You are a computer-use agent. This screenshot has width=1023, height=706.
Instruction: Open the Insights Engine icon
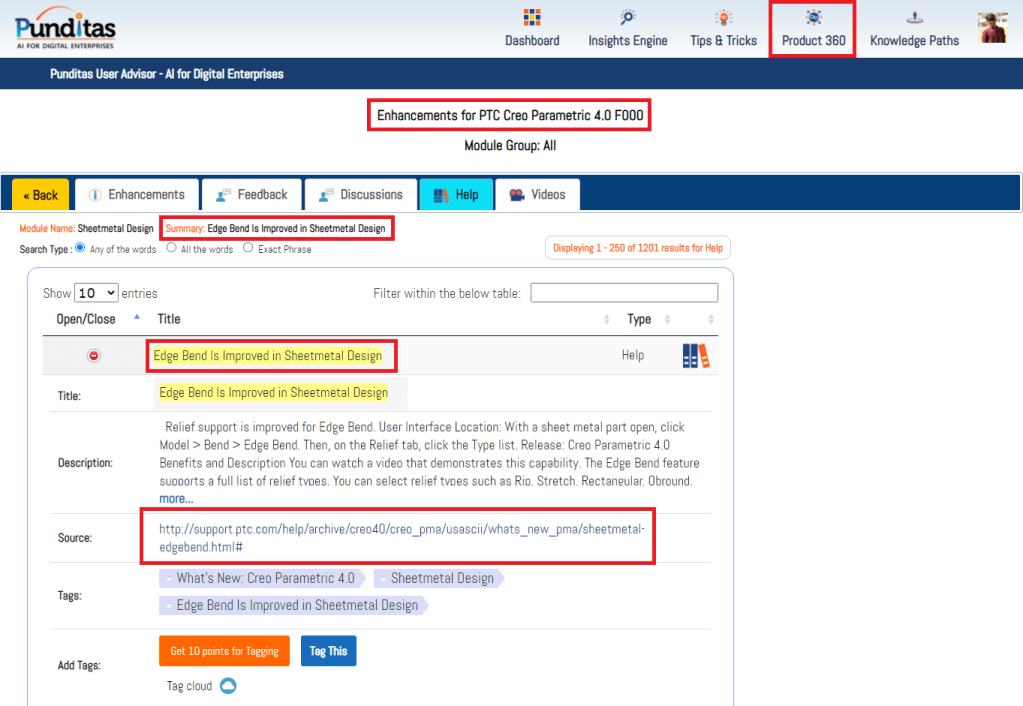pos(627,18)
